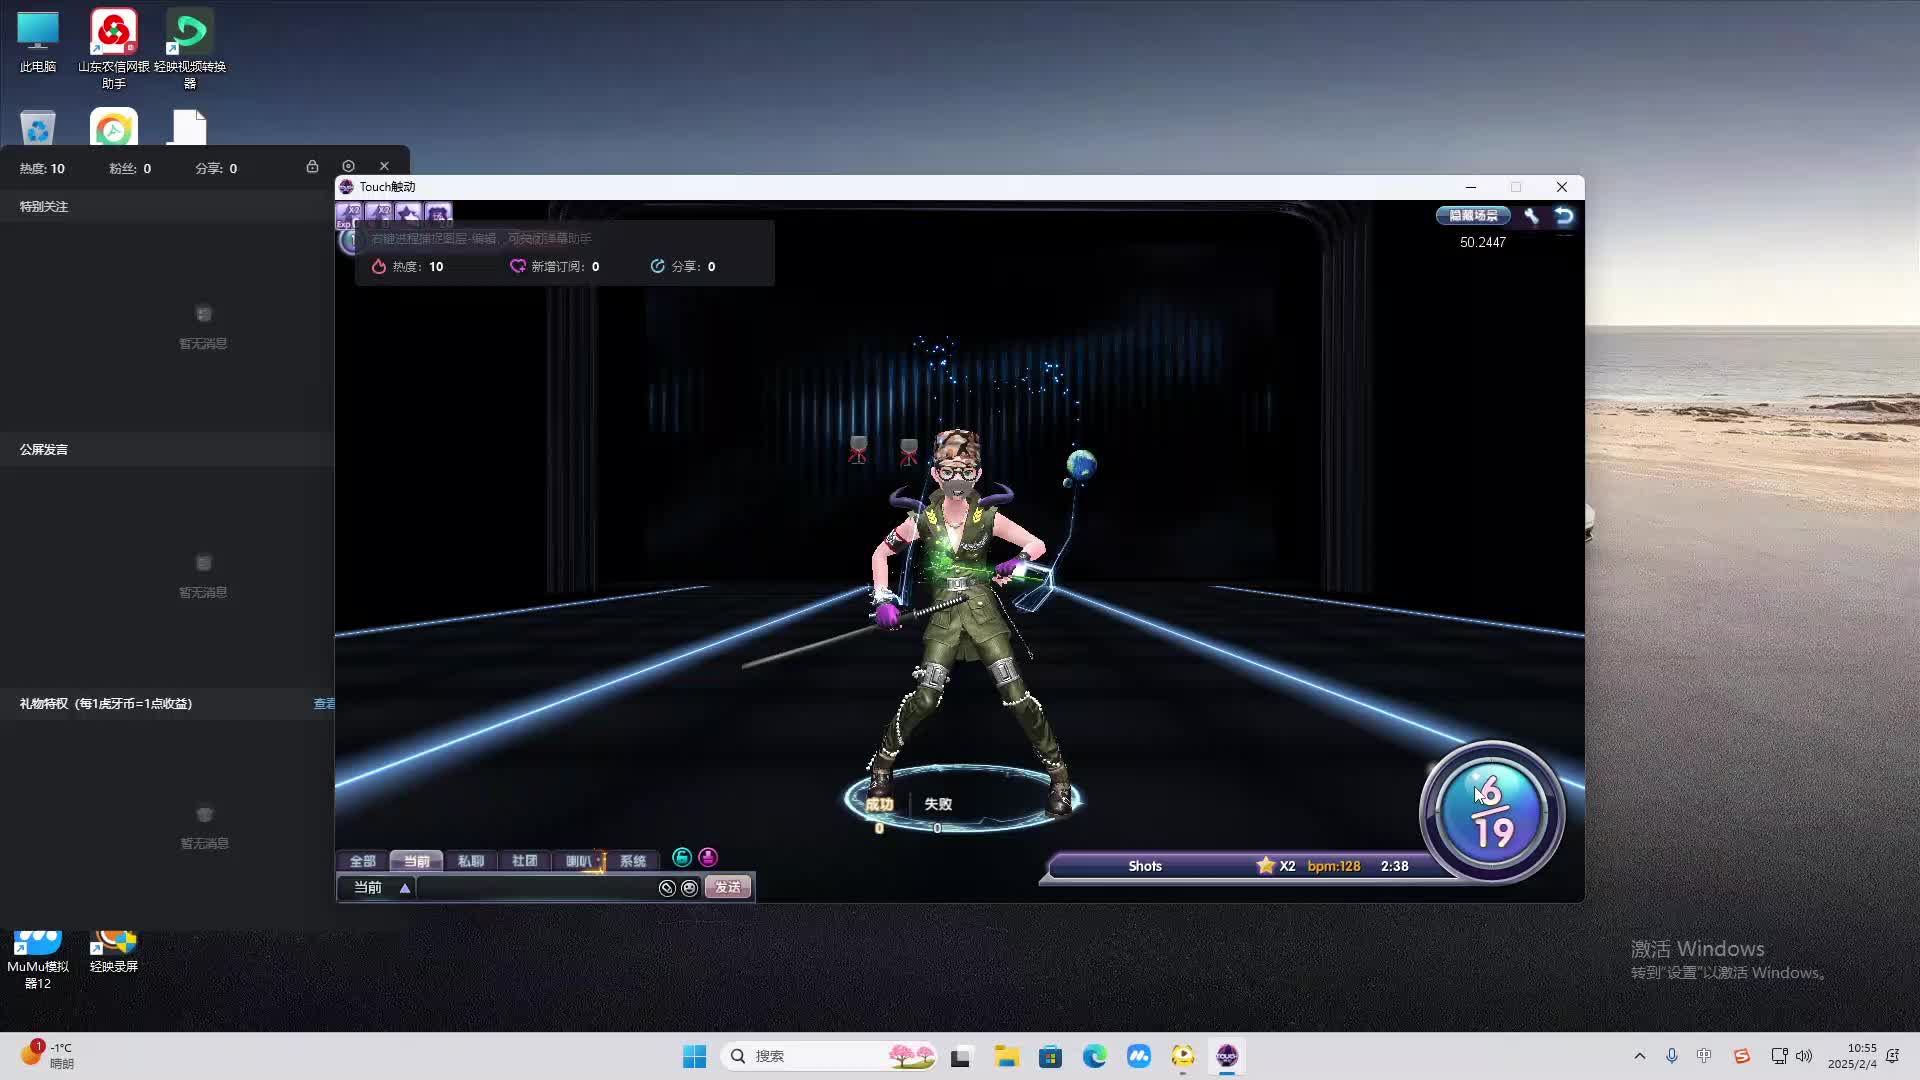The height and width of the screenshot is (1080, 1920).
Task: Click the eraser clear-chat icon
Action: click(x=667, y=888)
